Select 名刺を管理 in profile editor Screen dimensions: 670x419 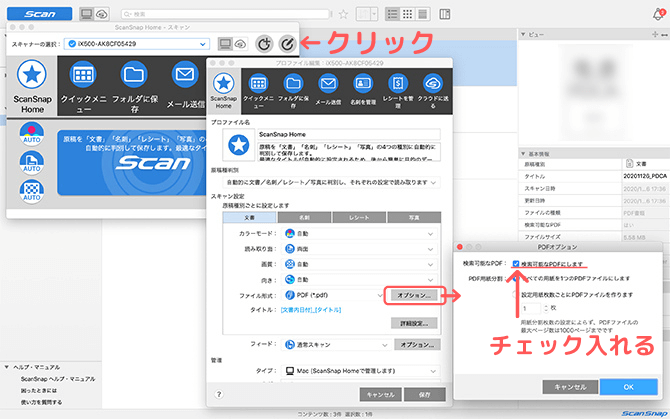click(363, 90)
